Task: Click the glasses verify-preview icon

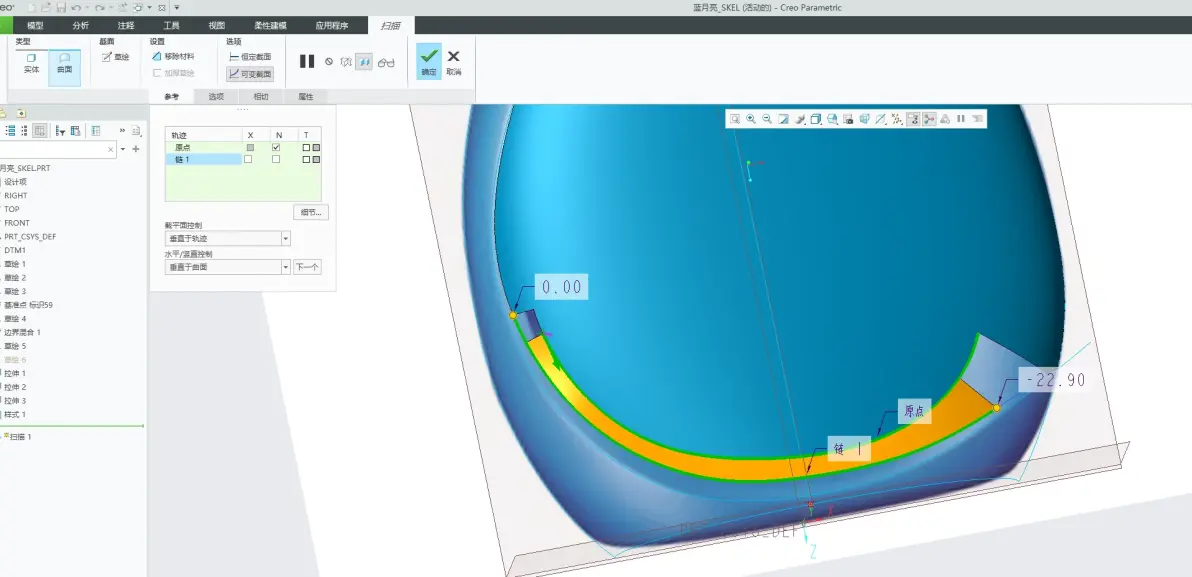Action: (x=386, y=62)
